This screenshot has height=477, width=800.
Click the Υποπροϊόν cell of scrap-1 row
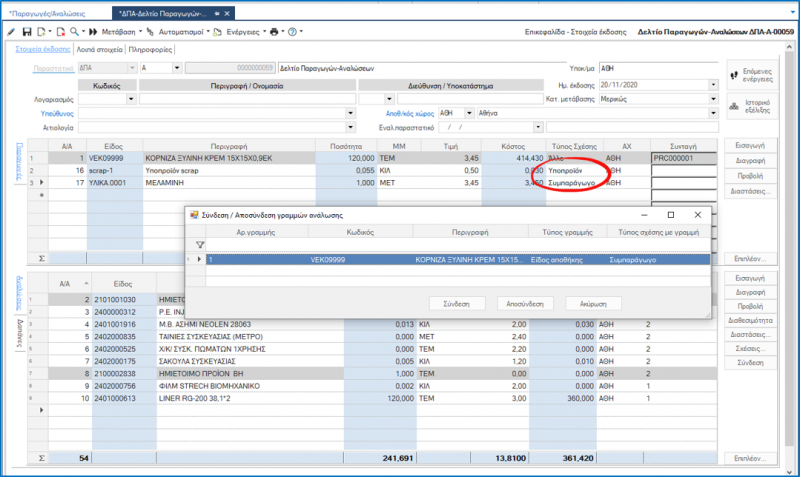click(574, 170)
